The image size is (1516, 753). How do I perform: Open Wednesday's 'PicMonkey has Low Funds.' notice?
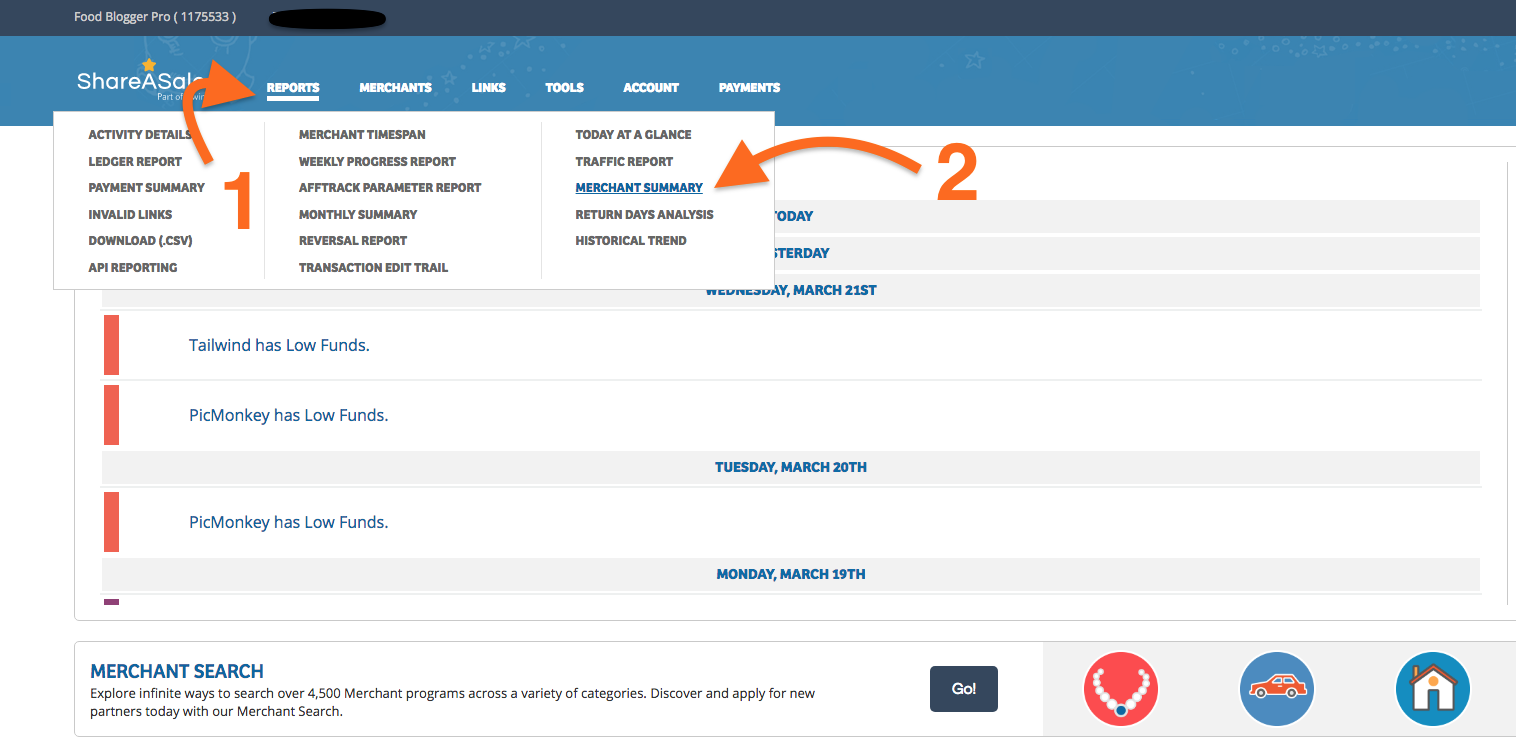coord(288,415)
